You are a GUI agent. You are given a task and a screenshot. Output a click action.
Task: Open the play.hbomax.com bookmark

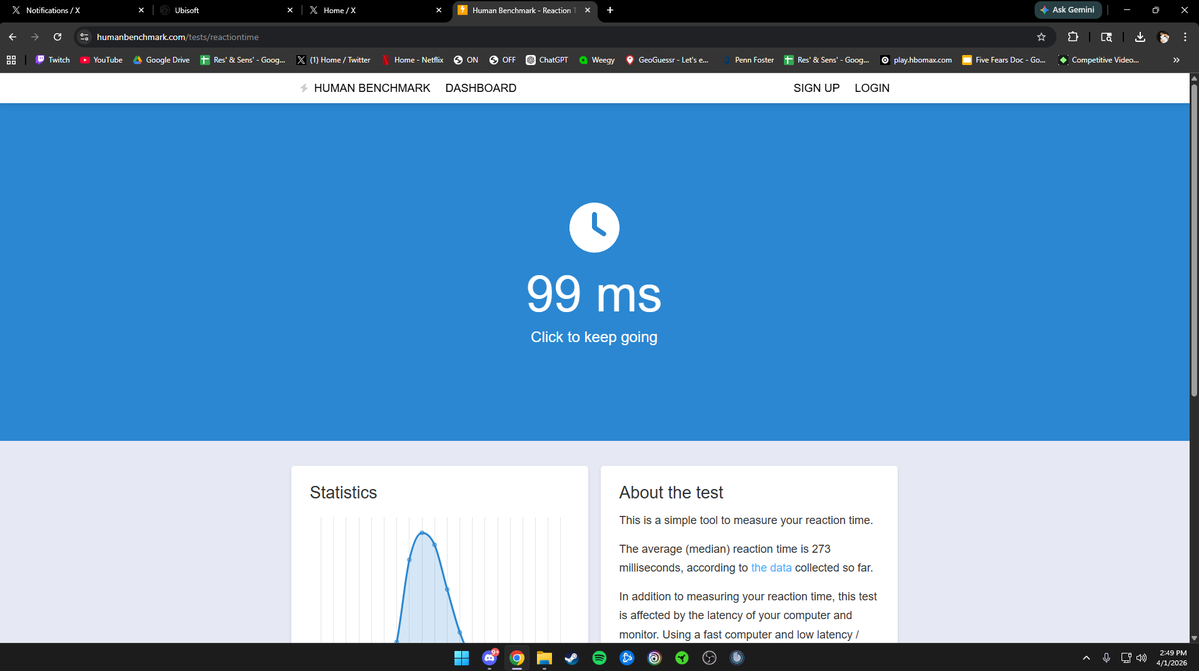[916, 60]
